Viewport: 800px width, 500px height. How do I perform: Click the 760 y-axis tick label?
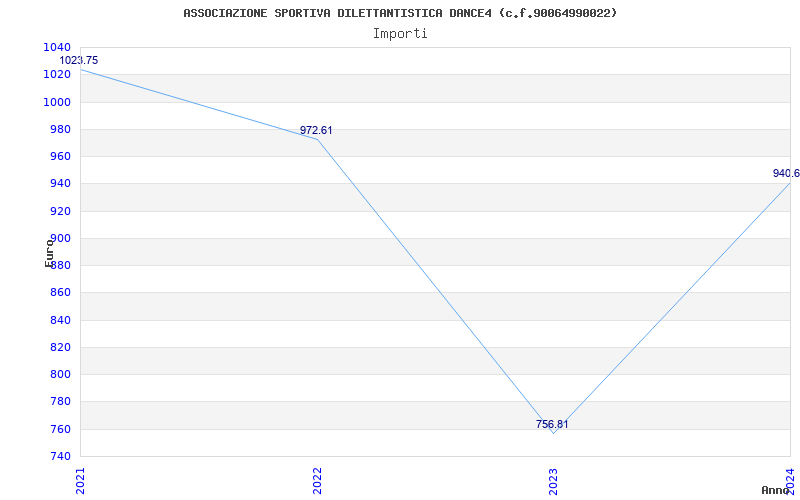(x=60, y=429)
